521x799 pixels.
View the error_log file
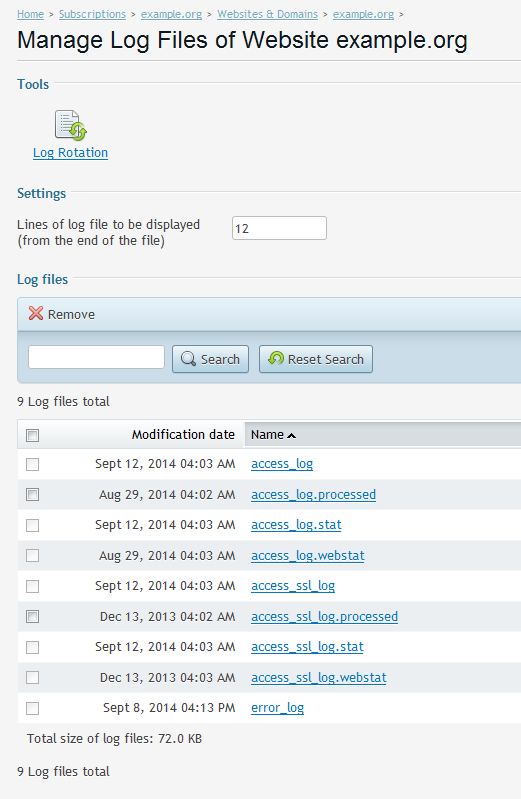tap(277, 708)
